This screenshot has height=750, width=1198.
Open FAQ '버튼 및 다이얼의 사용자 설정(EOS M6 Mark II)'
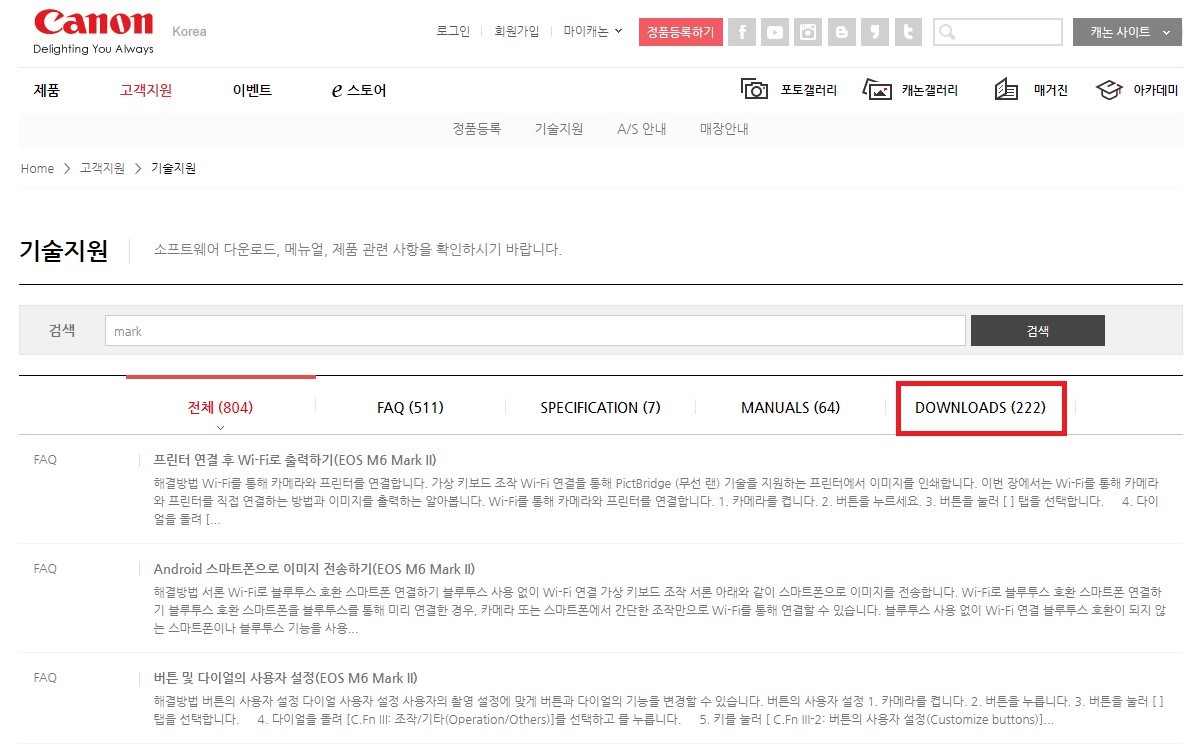click(285, 678)
